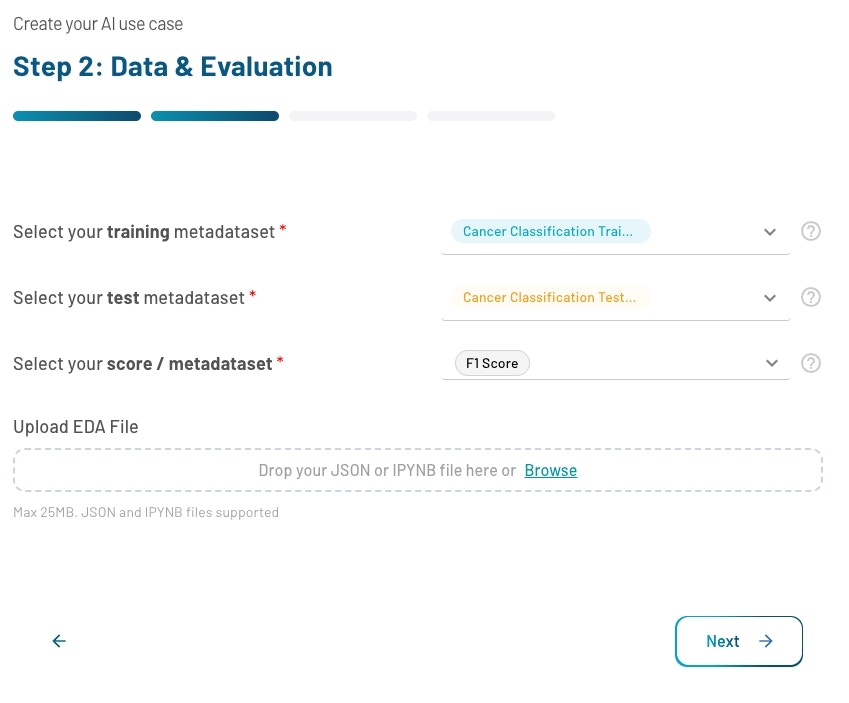The width and height of the screenshot is (849, 703).
Task: Expand the test metadataset dropdown
Action: [770, 297]
